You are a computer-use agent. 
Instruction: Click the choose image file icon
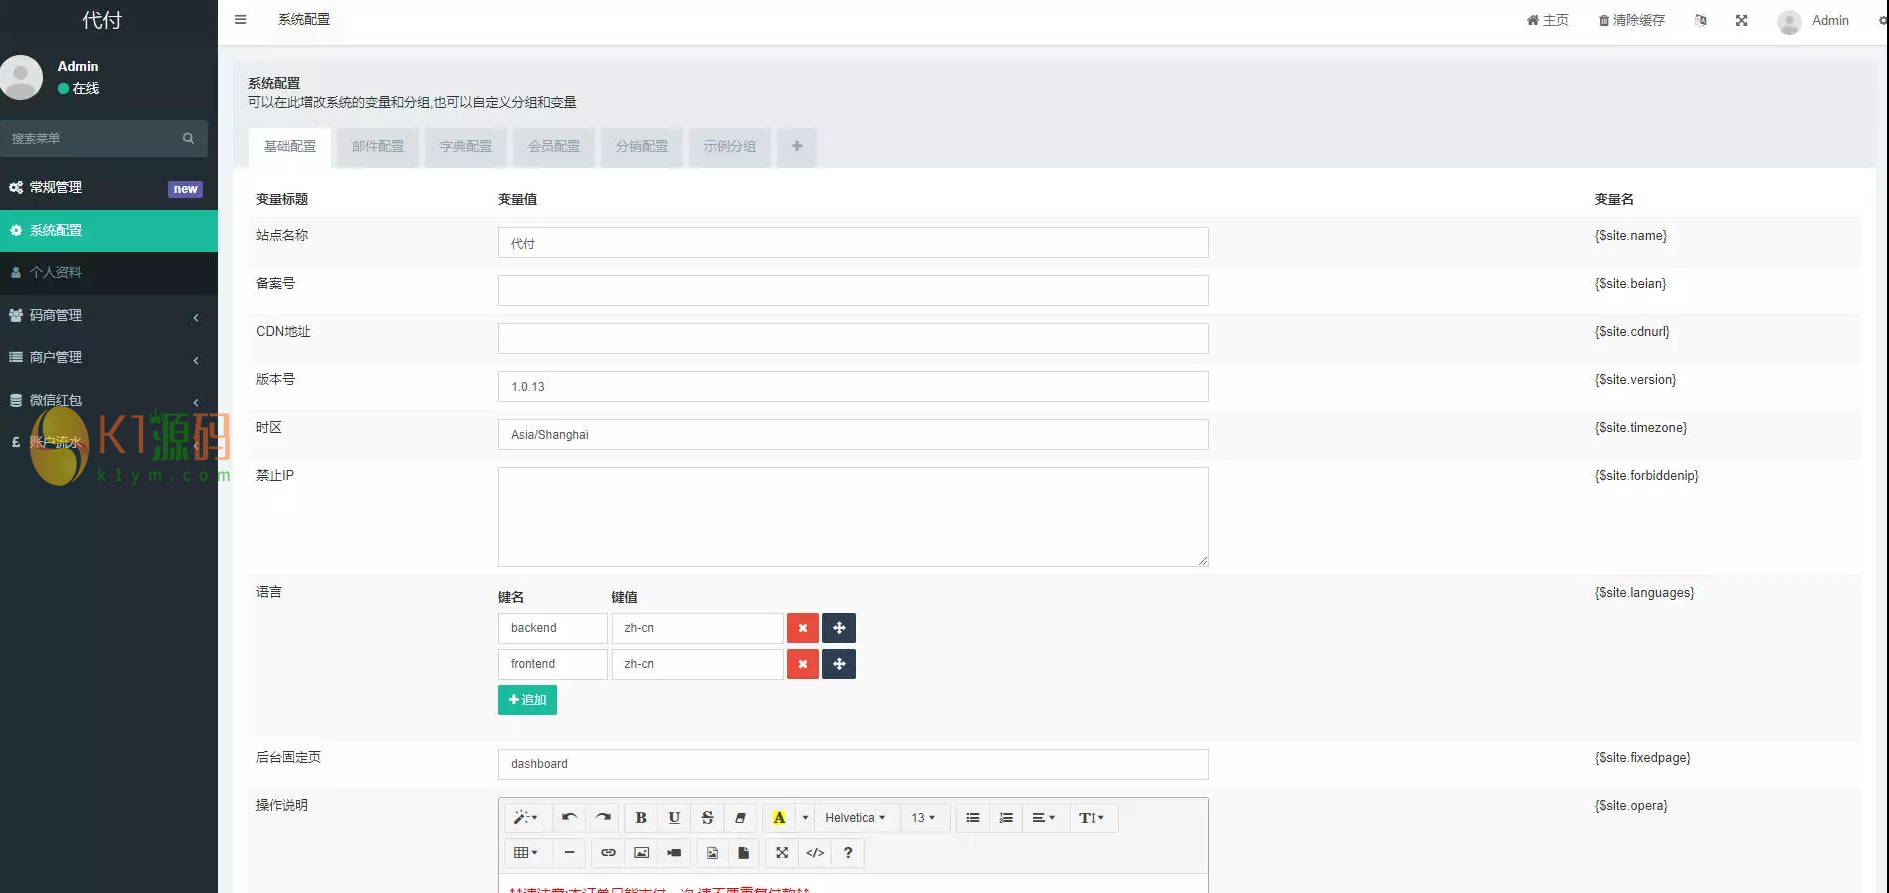712,853
